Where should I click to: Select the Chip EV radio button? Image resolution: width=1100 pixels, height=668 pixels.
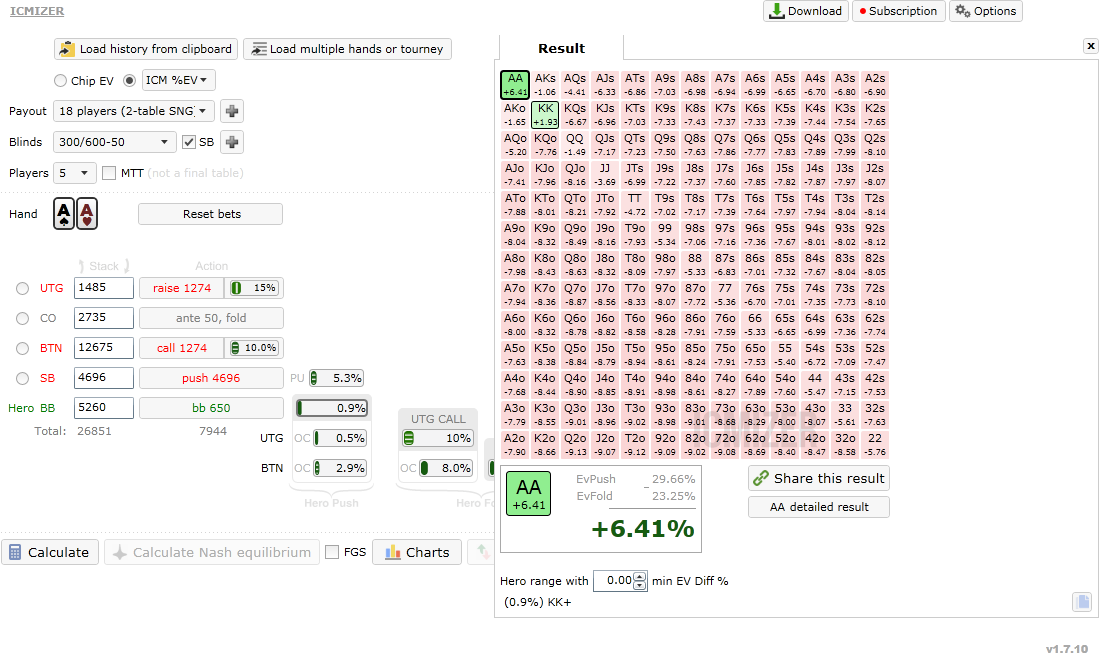(60, 81)
